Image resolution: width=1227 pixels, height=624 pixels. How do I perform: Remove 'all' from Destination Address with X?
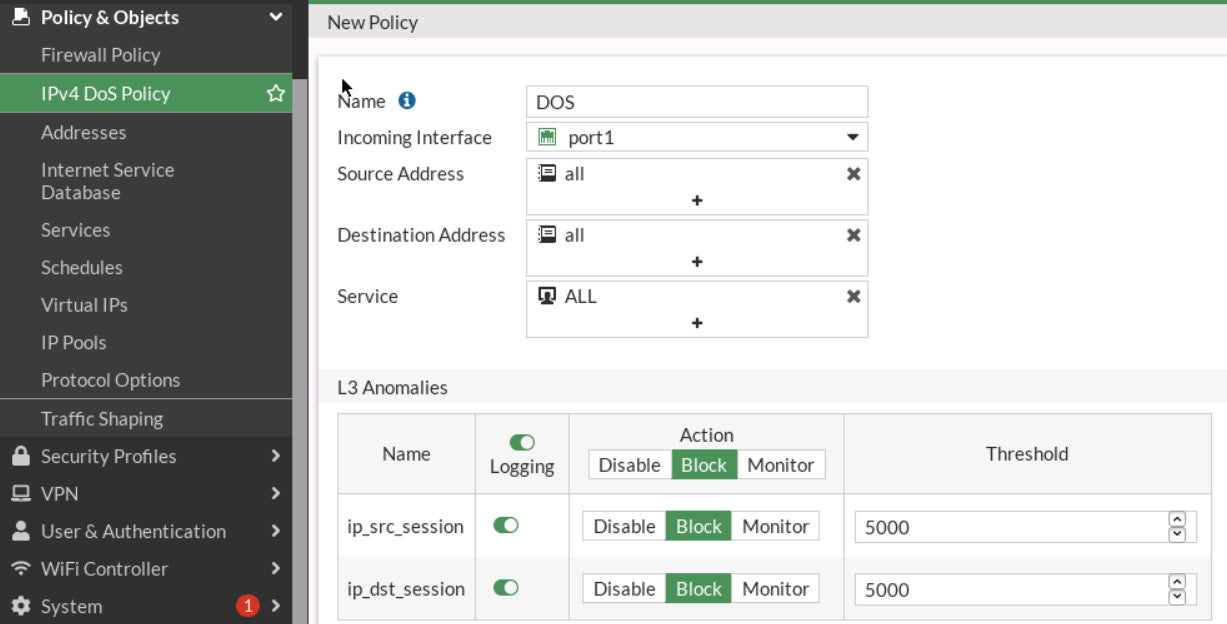(853, 236)
